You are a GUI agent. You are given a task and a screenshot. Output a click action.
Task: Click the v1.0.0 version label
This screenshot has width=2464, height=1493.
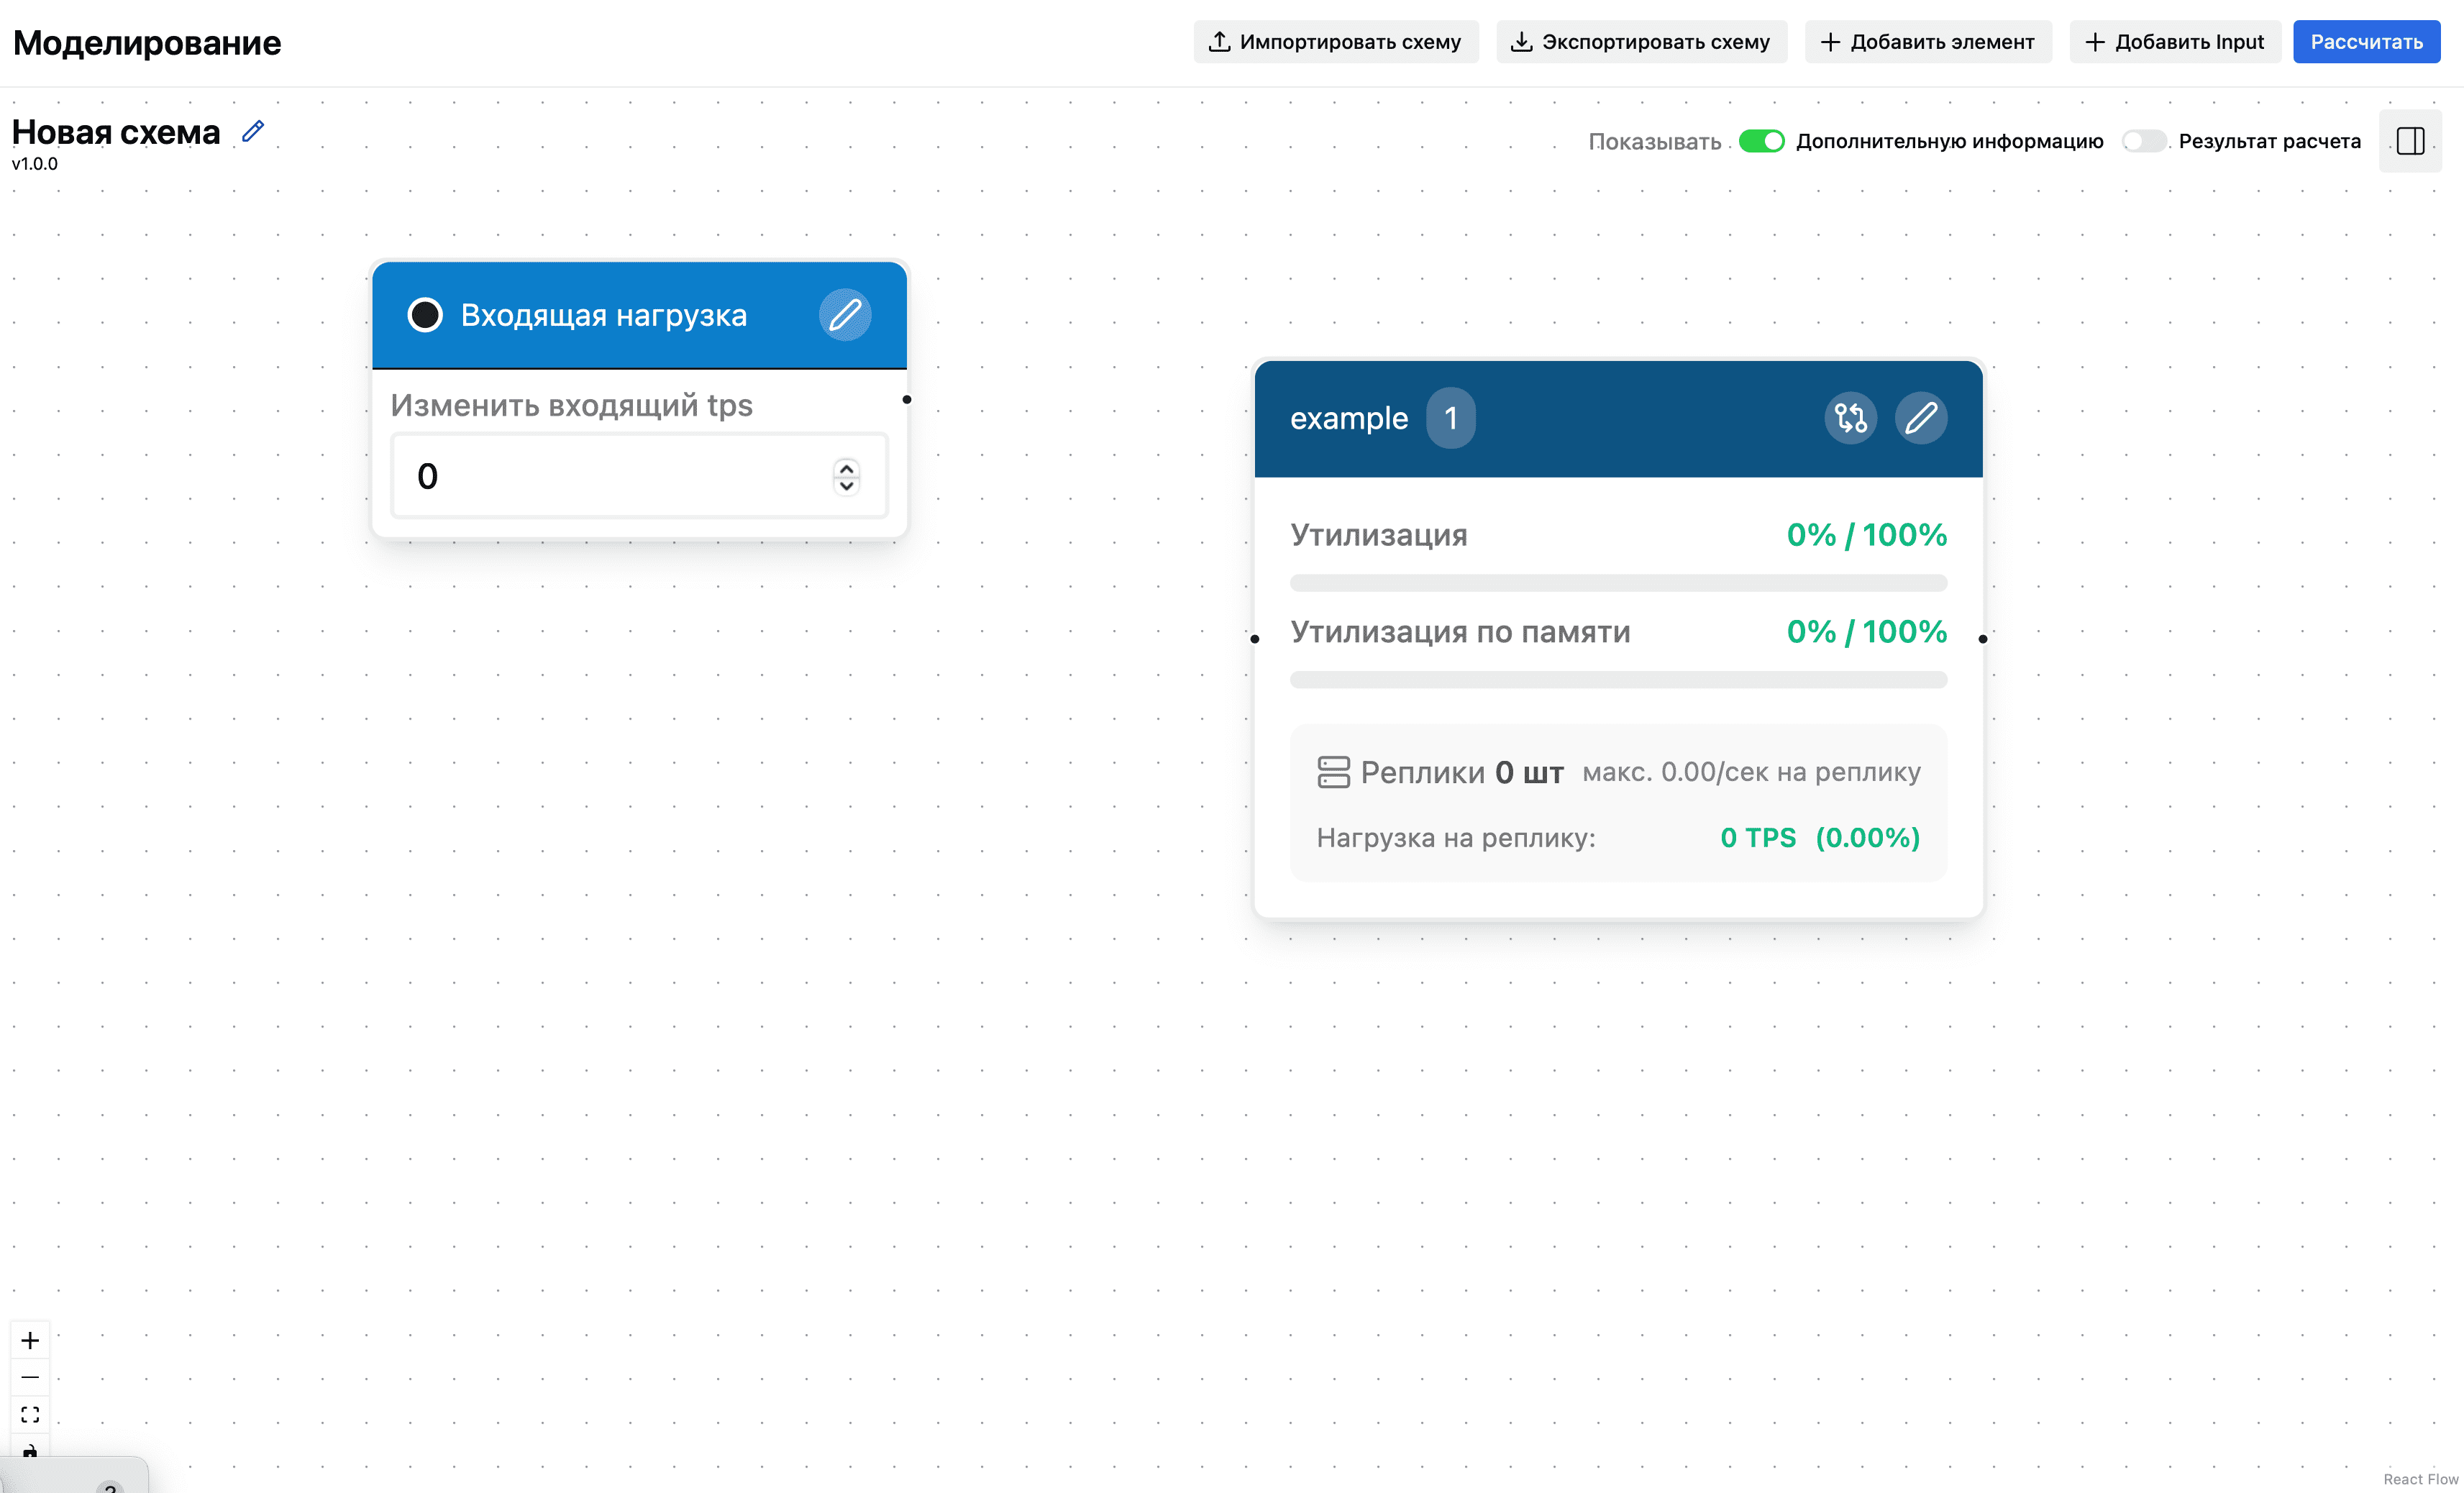(35, 164)
